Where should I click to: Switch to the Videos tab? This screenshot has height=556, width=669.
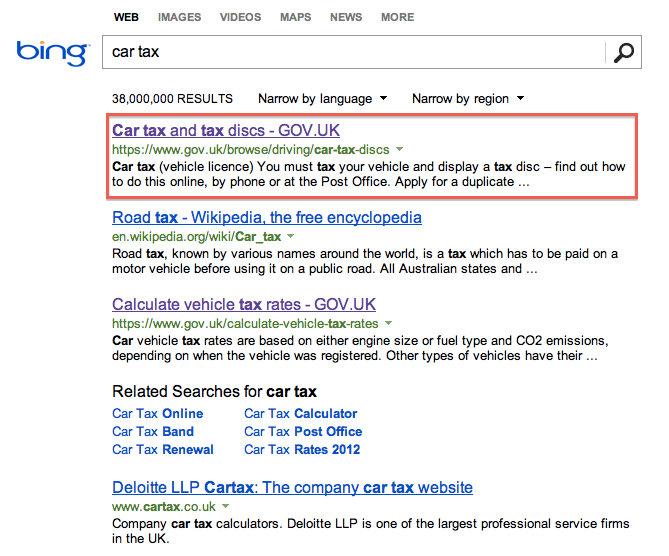tap(240, 17)
